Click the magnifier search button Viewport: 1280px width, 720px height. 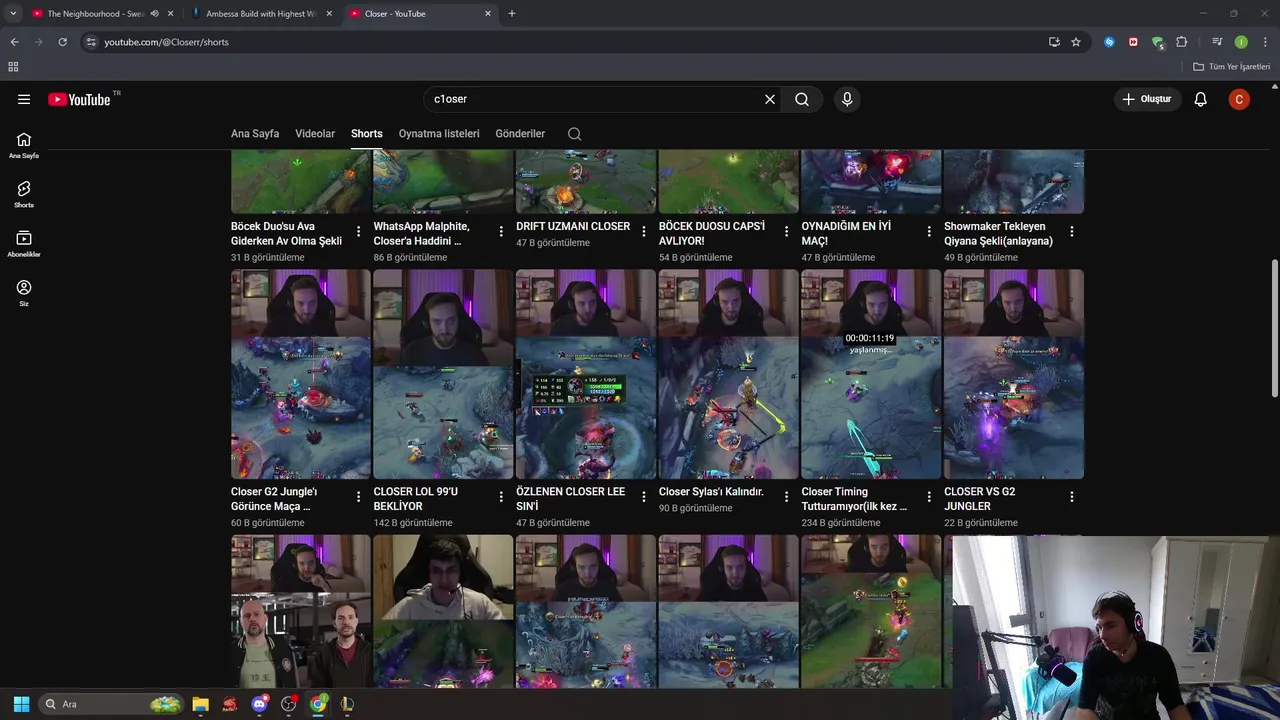(x=802, y=99)
